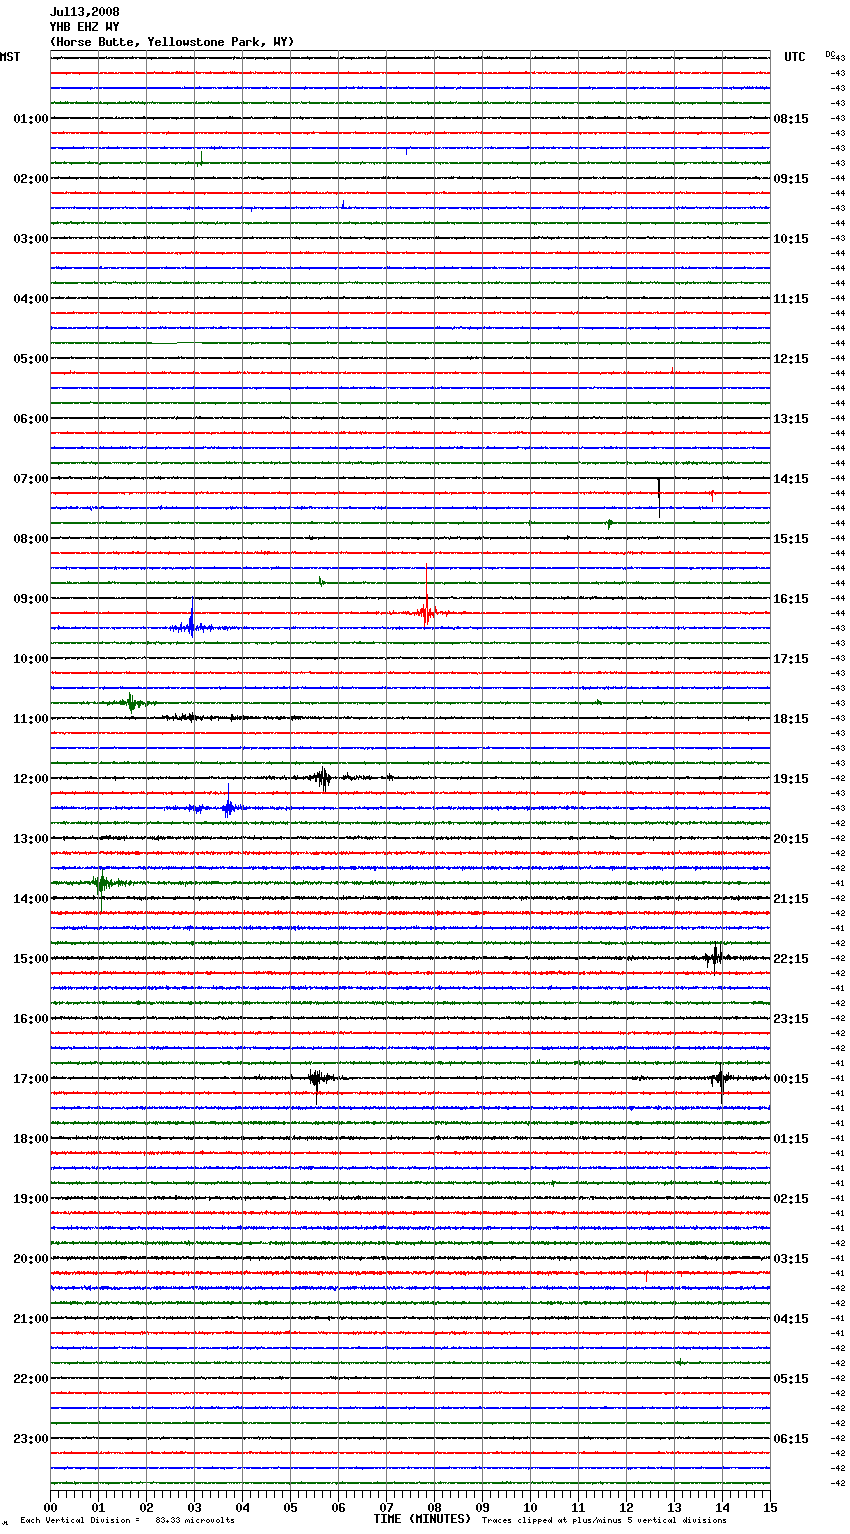Image resolution: width=850 pixels, height=1534 pixels.
Task: Click the green event above 11:00 MST
Action: click(130, 703)
